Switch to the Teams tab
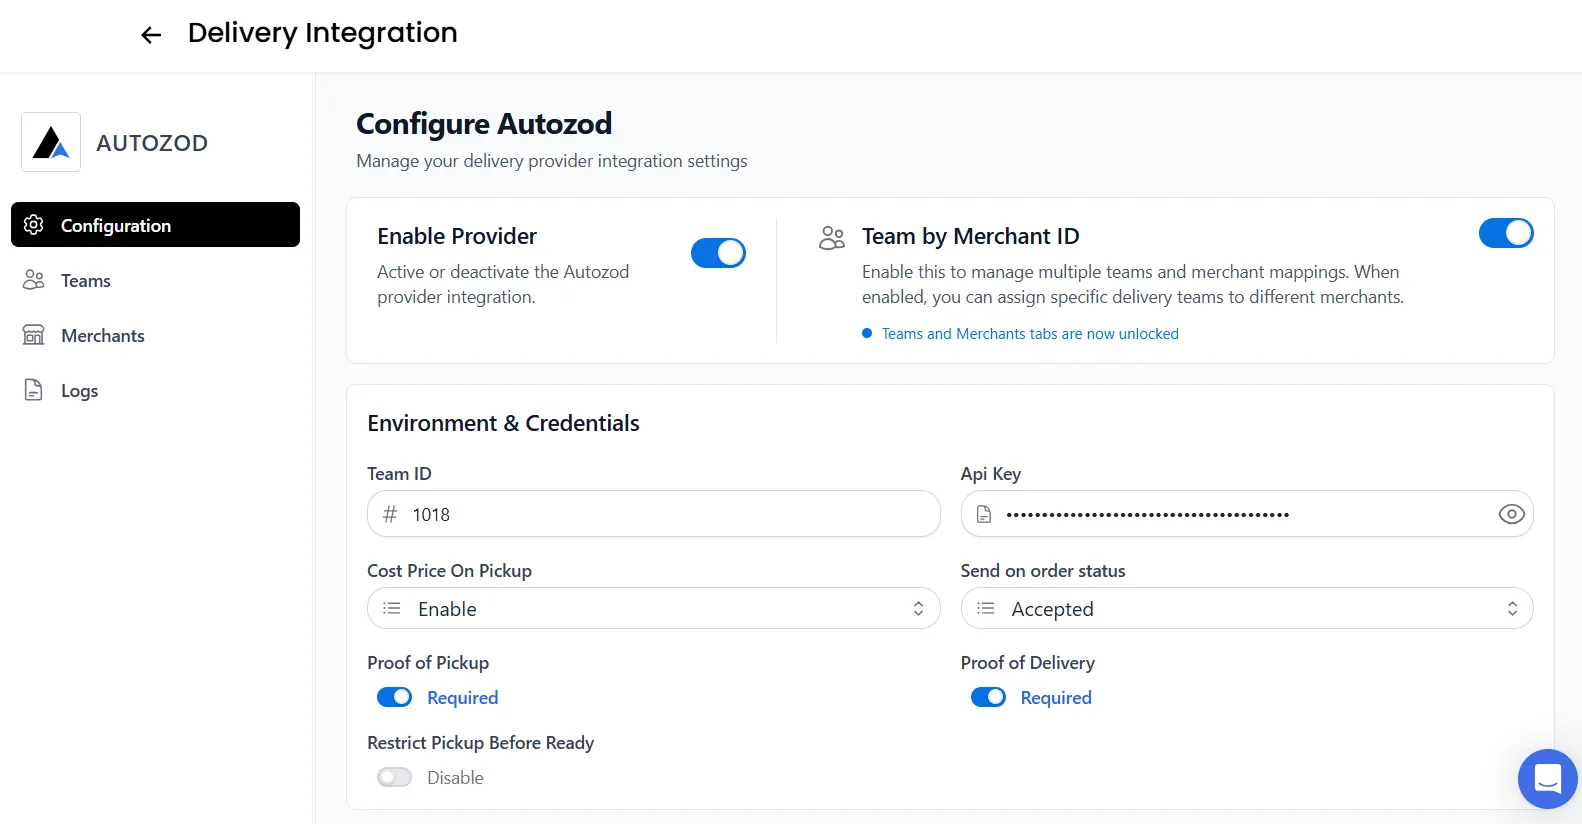1582x824 pixels. [155, 280]
